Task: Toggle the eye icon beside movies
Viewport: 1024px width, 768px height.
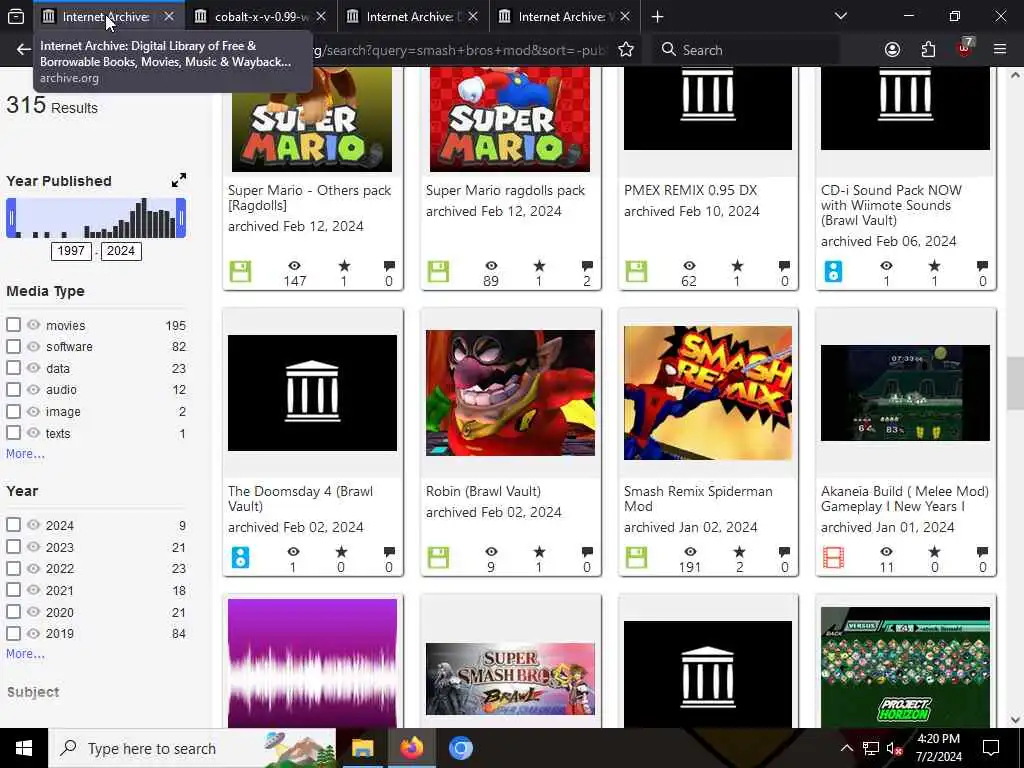Action: point(33,325)
